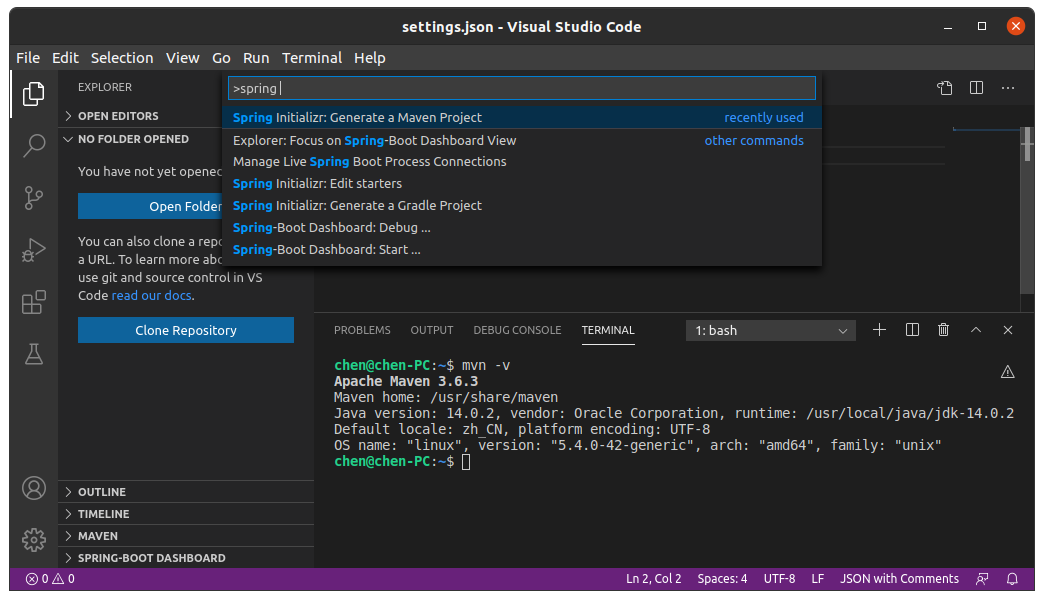
Task: Open the notifications bell in status bar
Action: 1012,579
